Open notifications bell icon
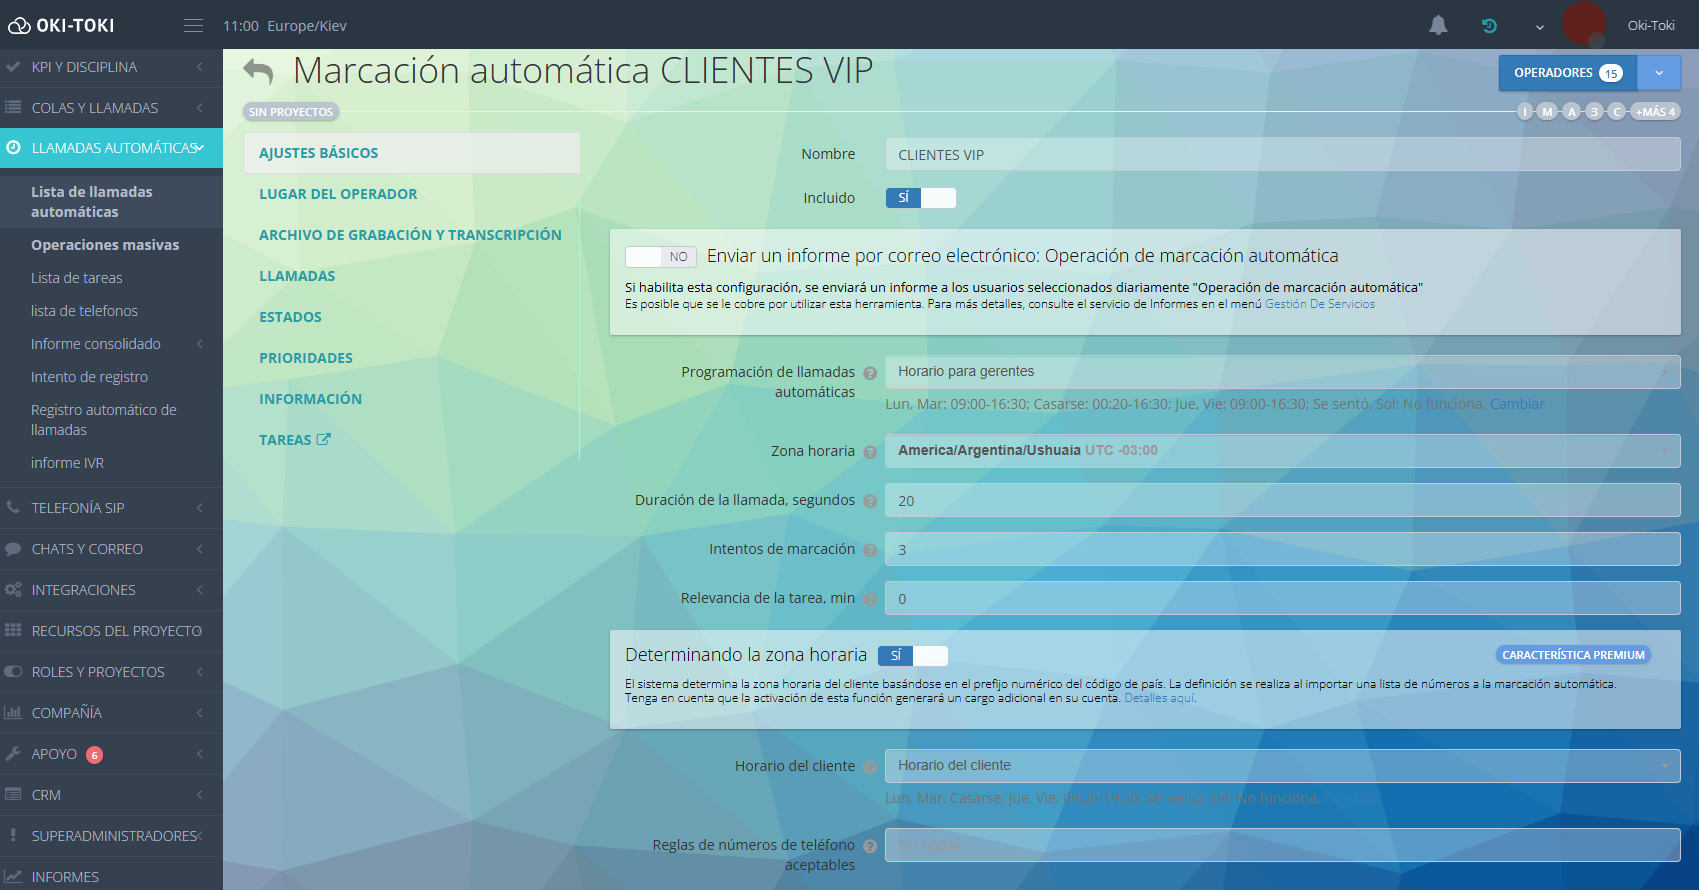Screen dimensions: 1699x890 point(1438,26)
